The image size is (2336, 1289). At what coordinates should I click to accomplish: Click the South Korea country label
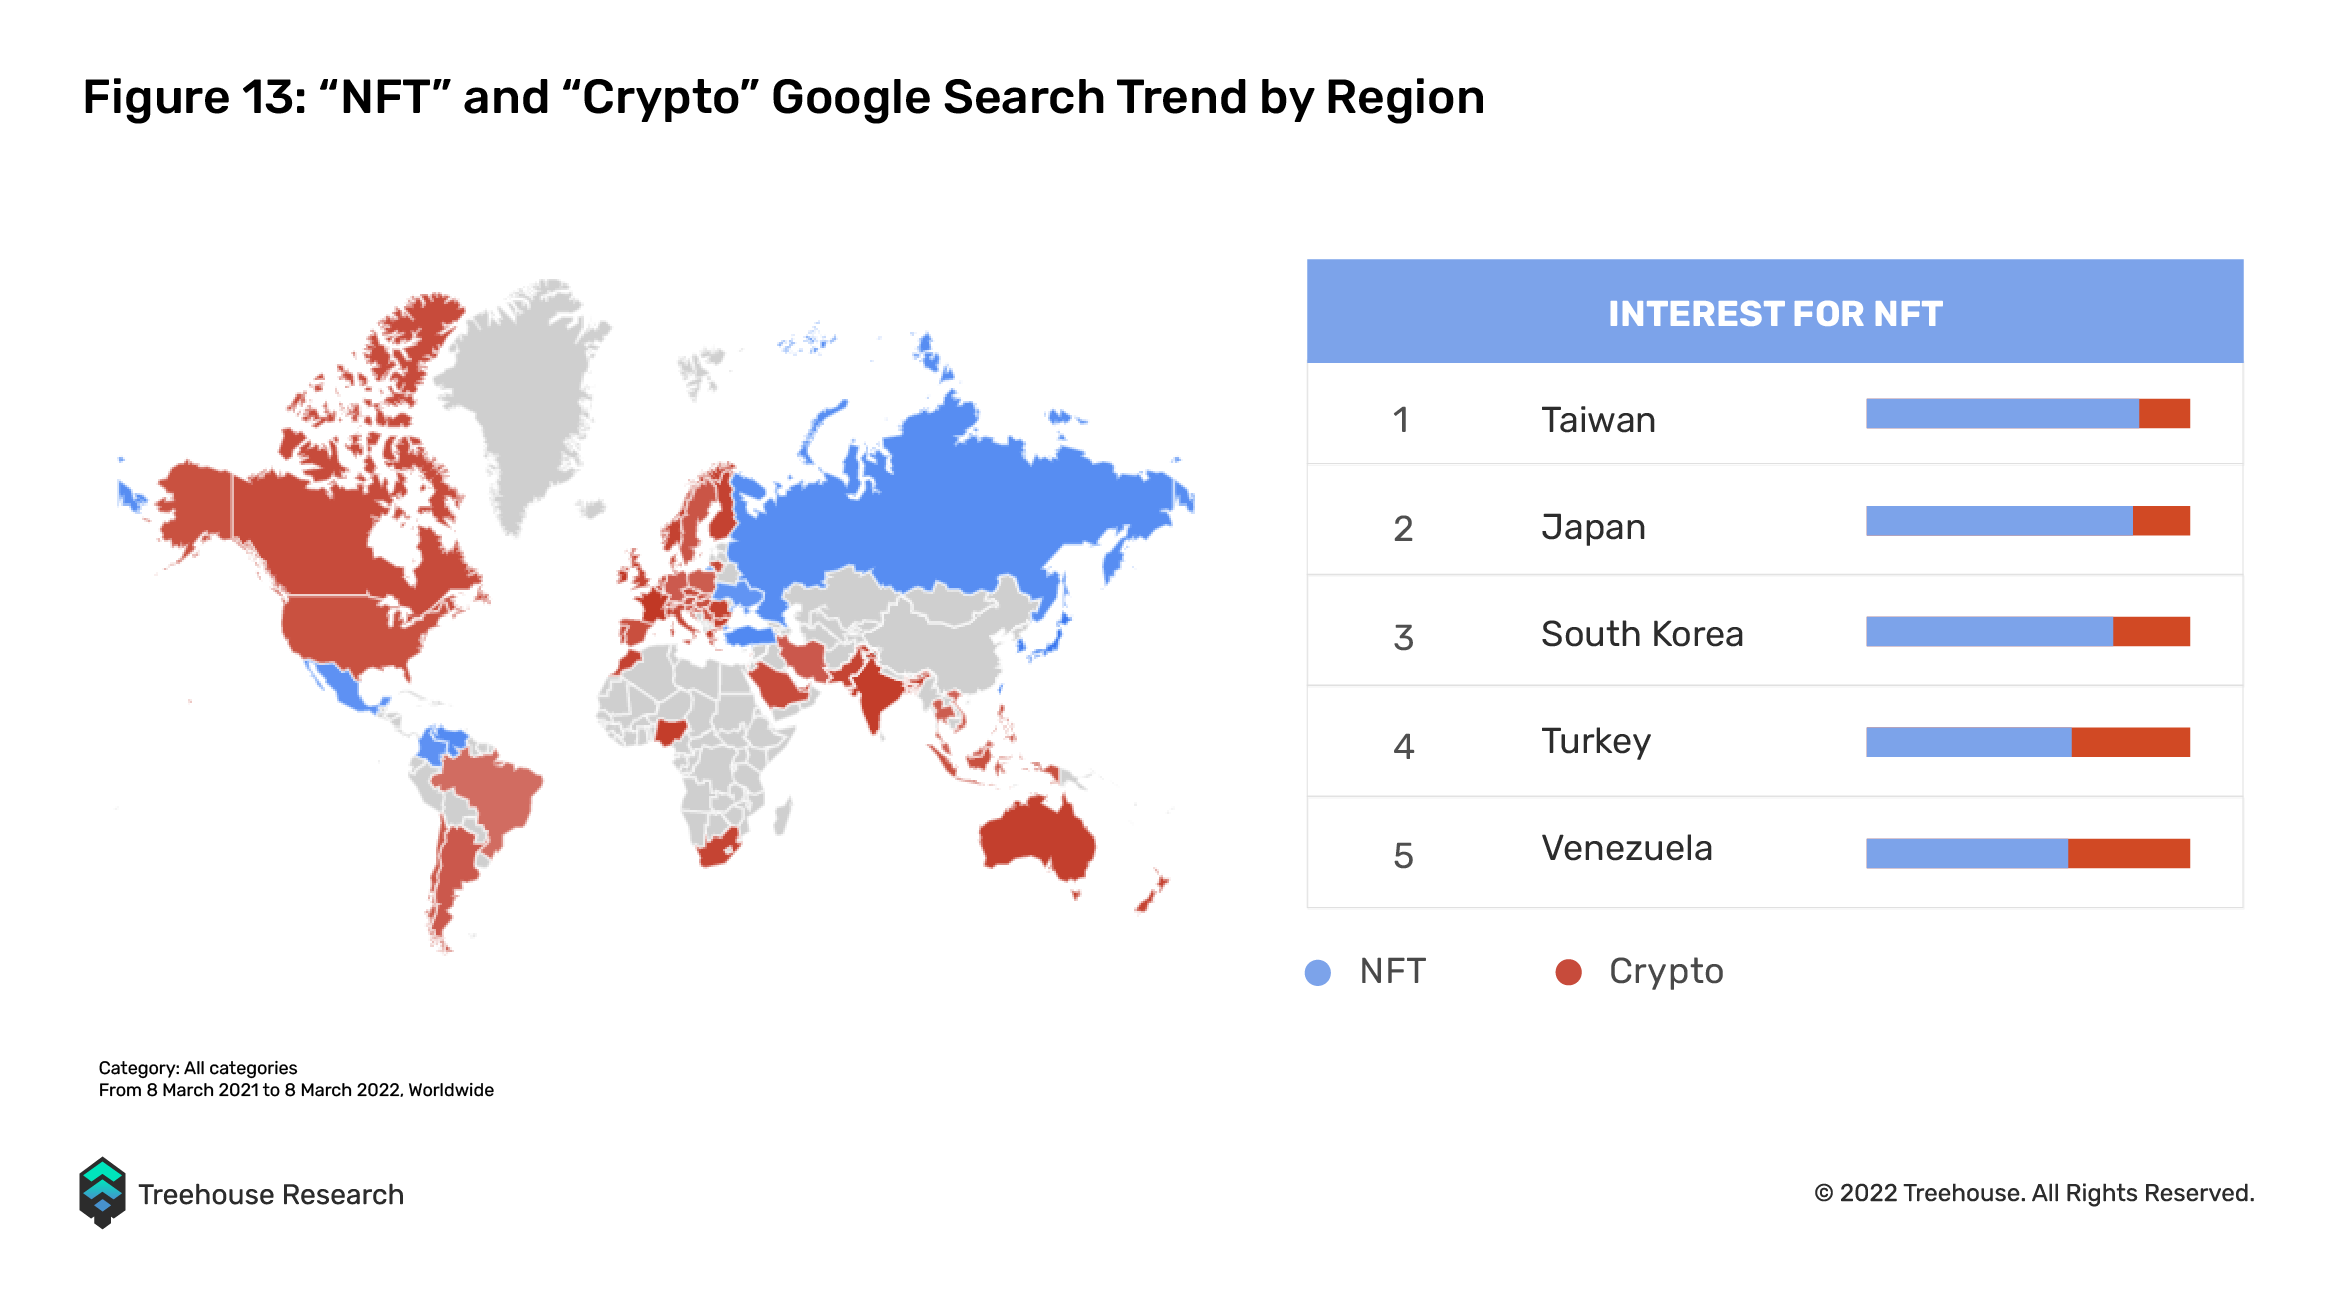1642,634
